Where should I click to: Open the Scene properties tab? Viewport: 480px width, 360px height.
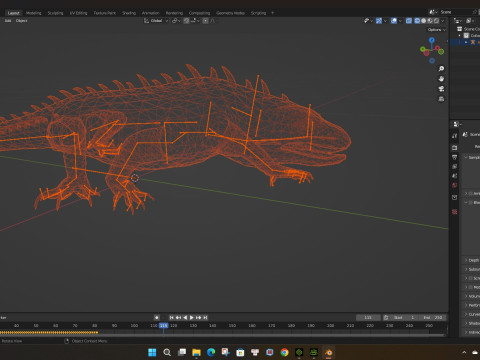pos(455,176)
